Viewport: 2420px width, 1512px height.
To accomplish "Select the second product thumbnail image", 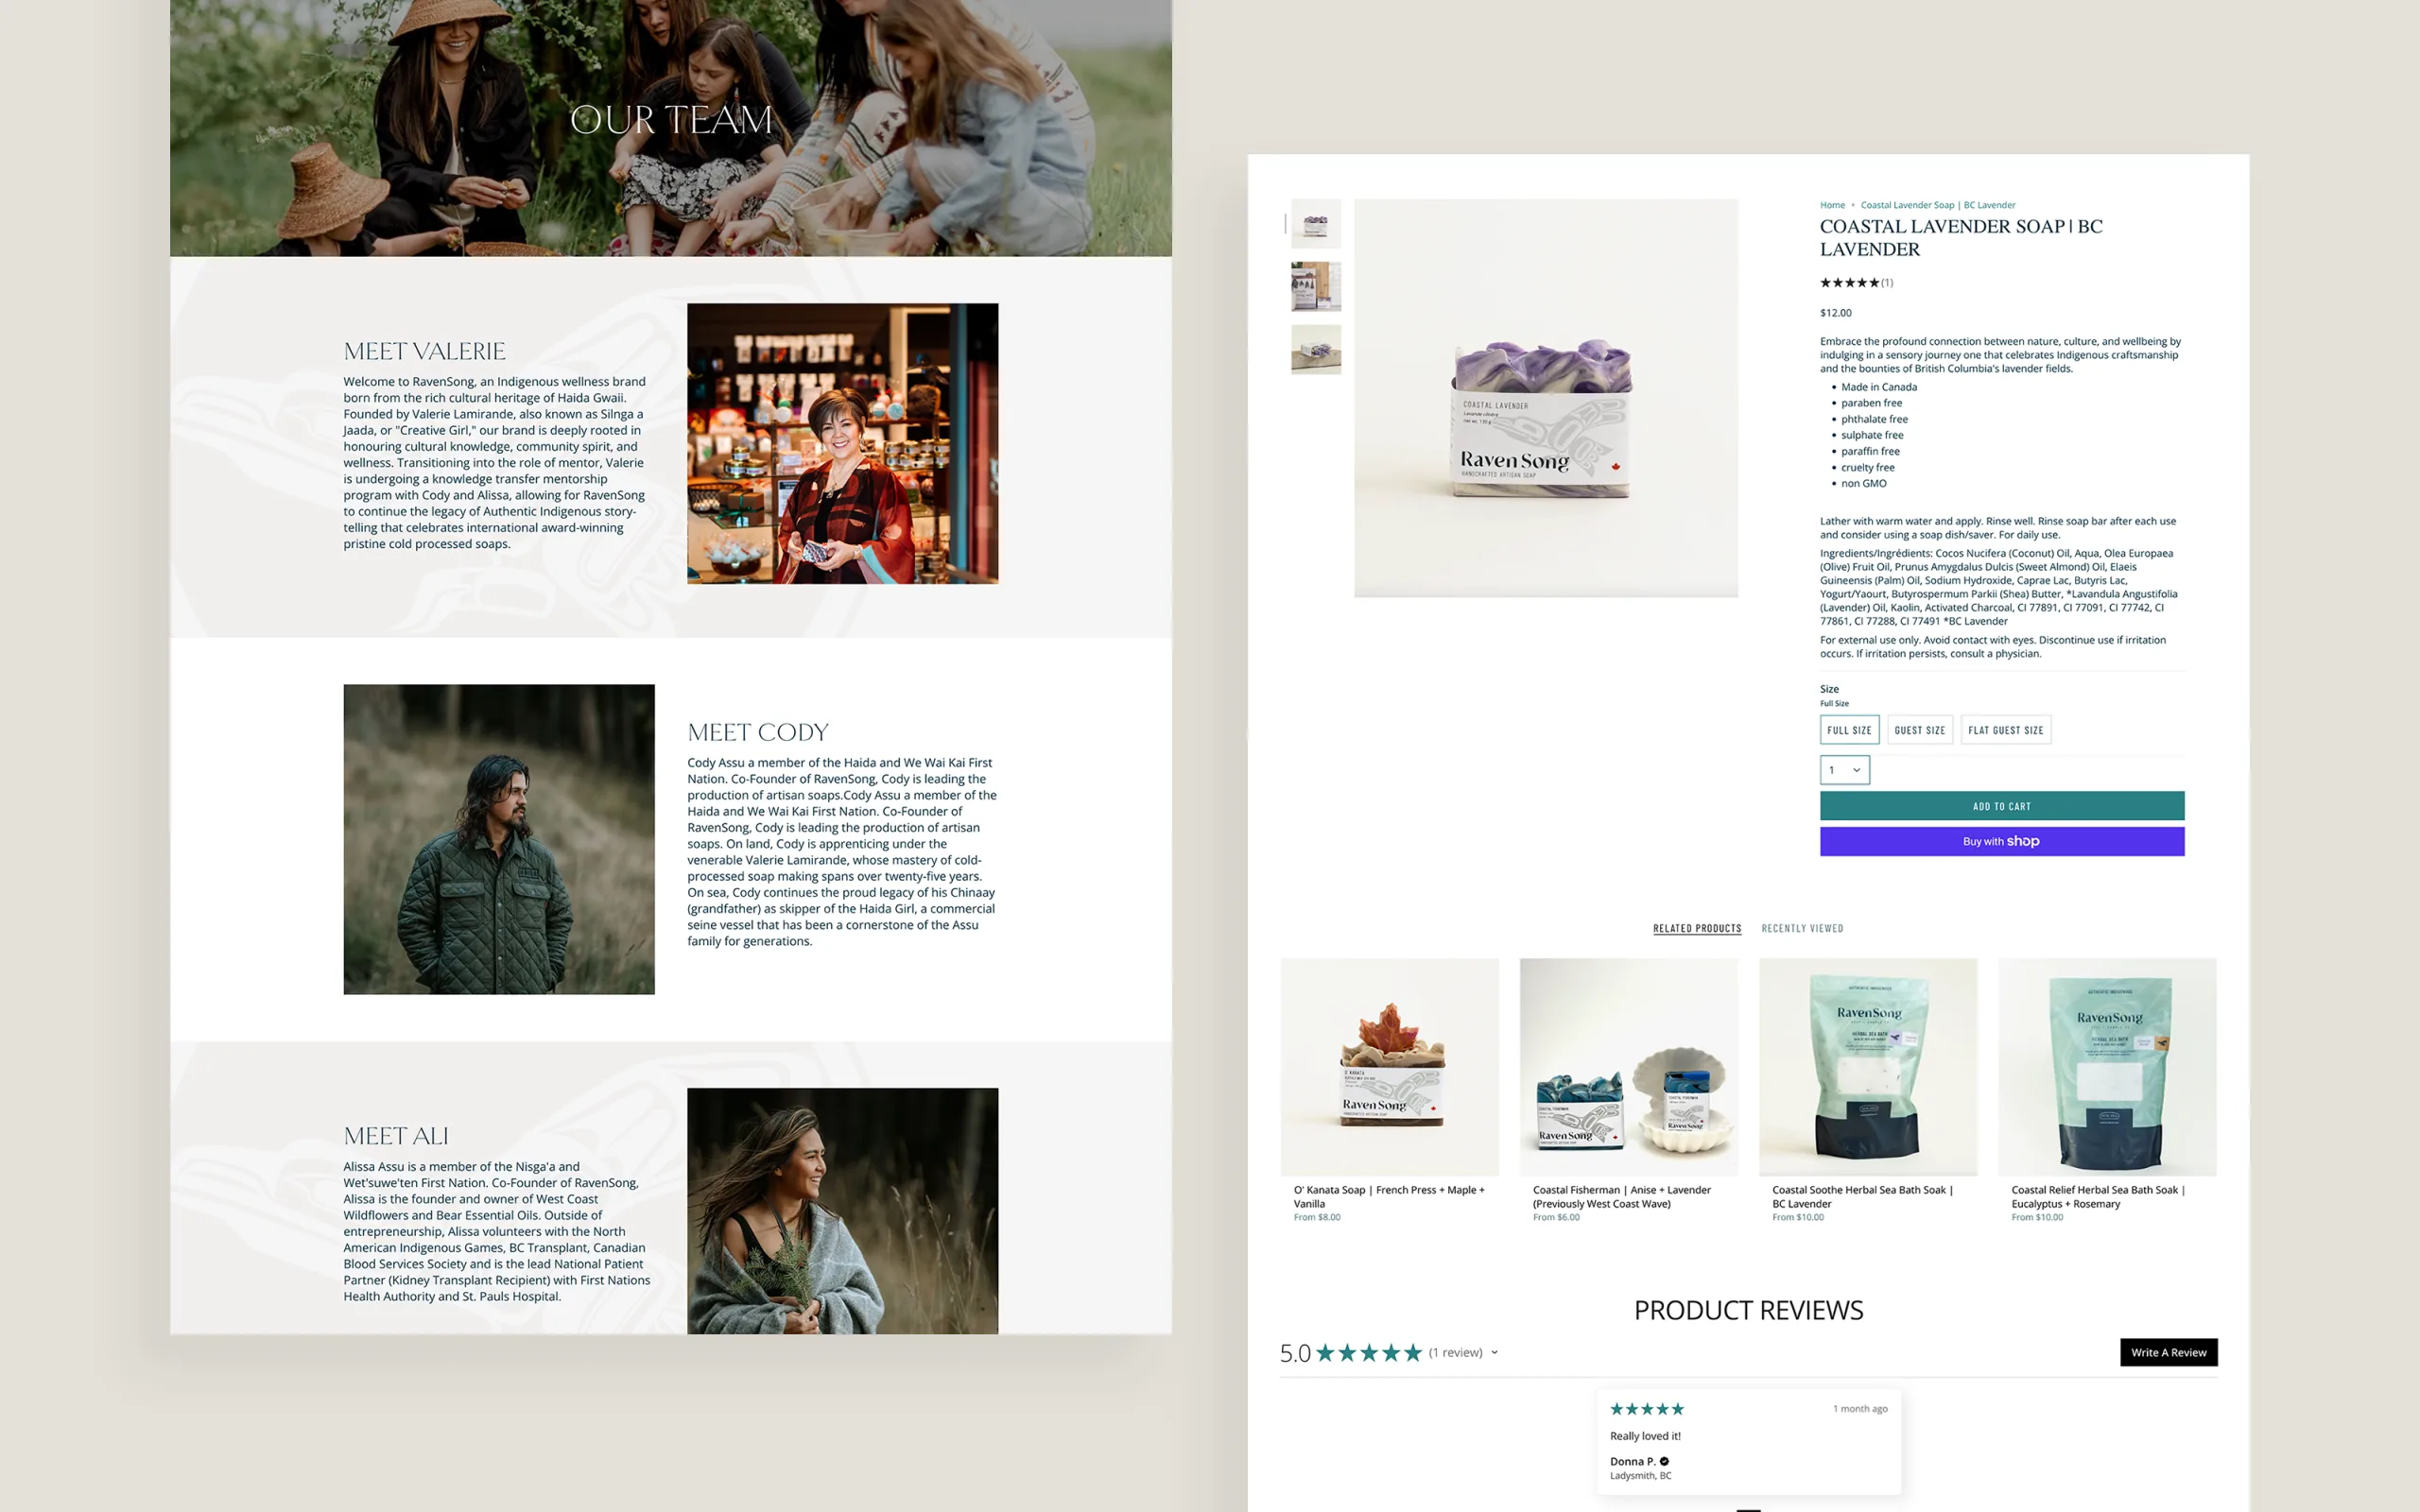I will click(x=1315, y=287).
